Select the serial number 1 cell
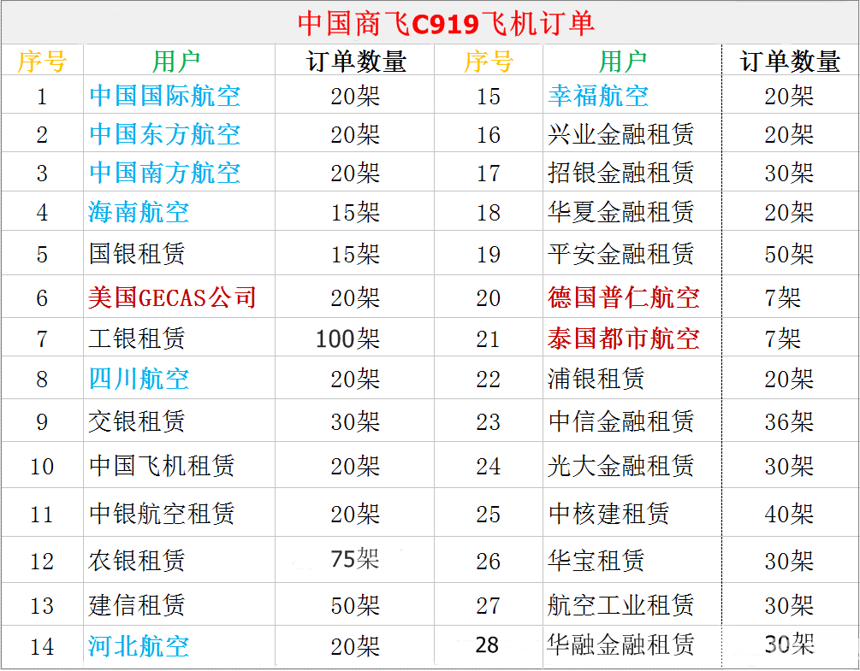Viewport: 860px width, 671px height. click(42, 95)
